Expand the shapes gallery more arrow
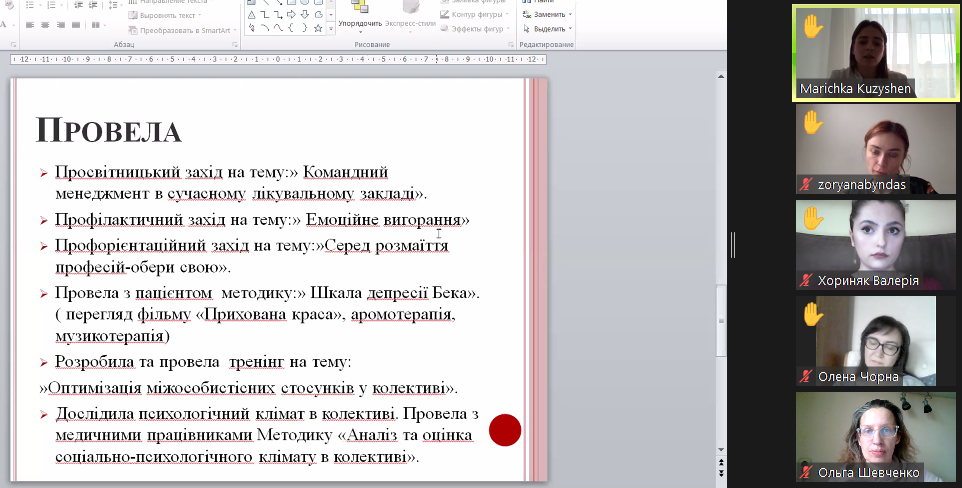 click(x=329, y=29)
